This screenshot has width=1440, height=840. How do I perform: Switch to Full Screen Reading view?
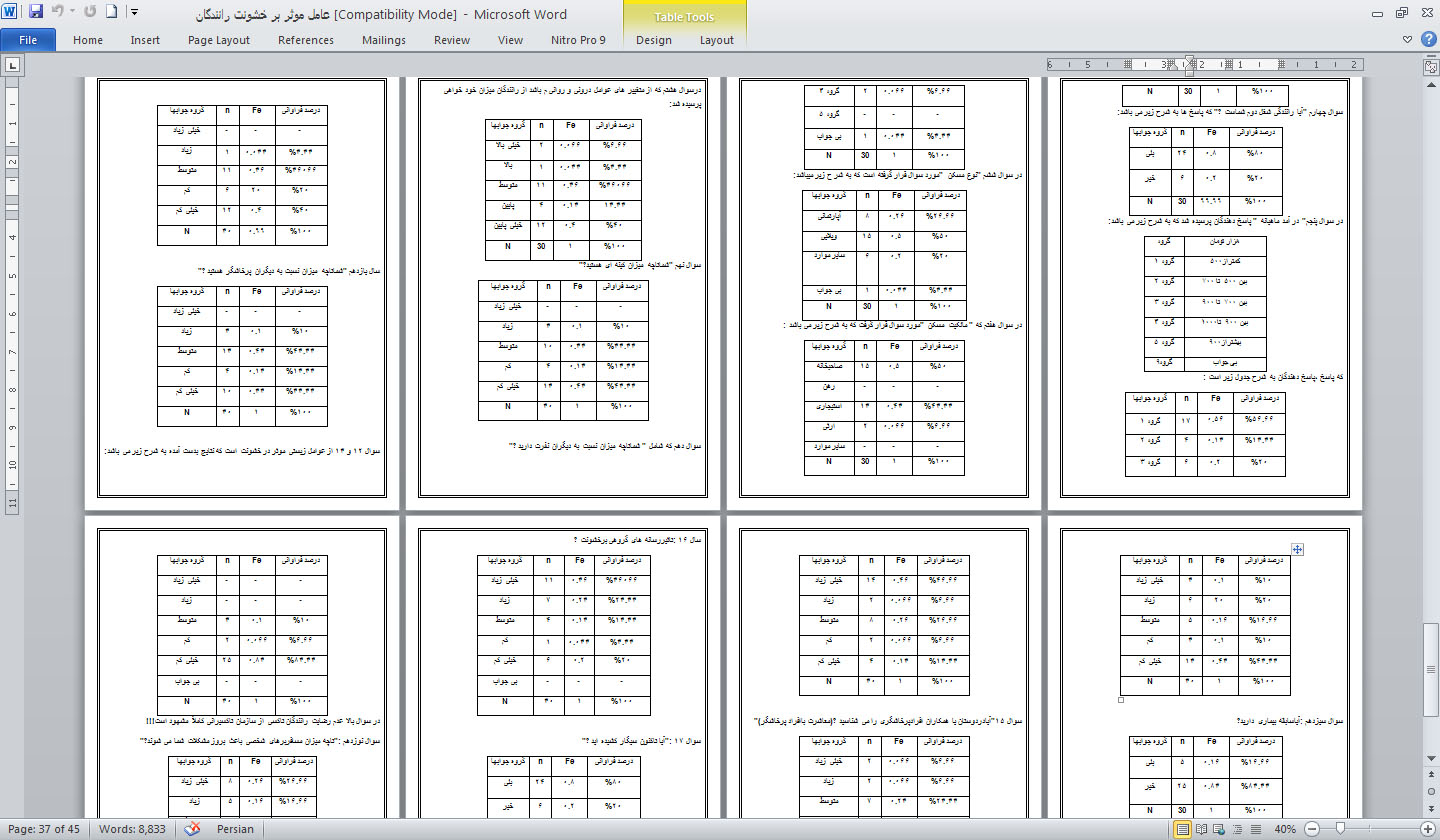click(1203, 829)
